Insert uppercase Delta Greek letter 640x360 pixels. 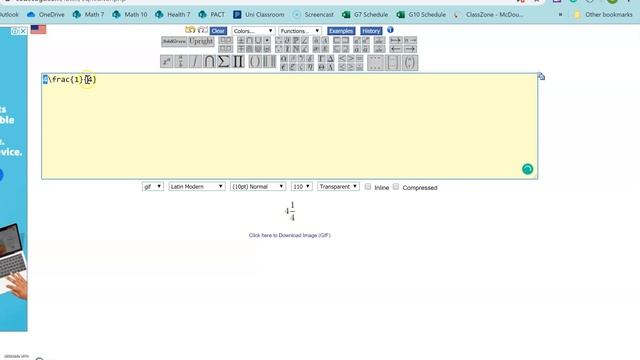tap(330, 59)
